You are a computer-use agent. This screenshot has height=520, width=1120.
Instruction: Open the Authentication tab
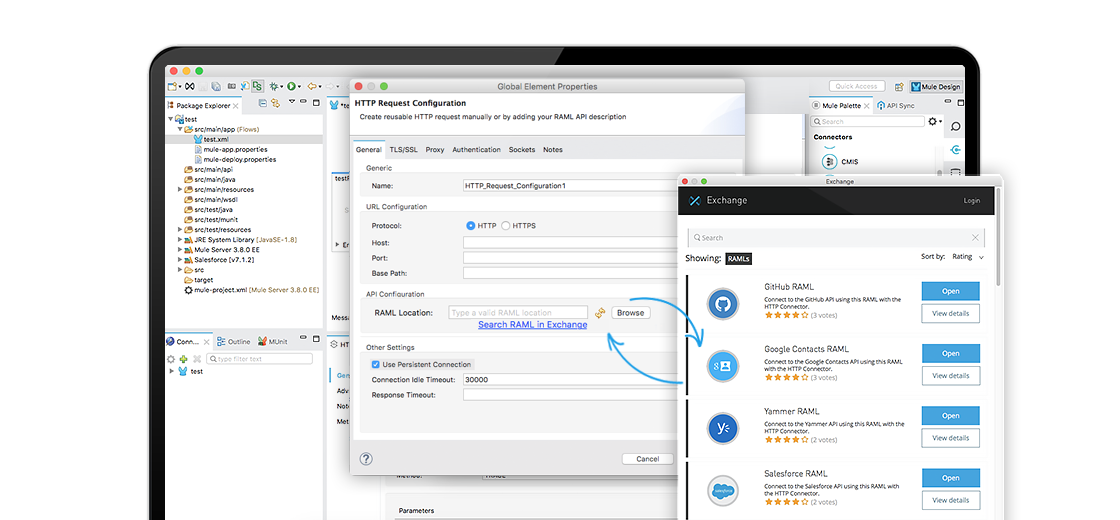(476, 150)
